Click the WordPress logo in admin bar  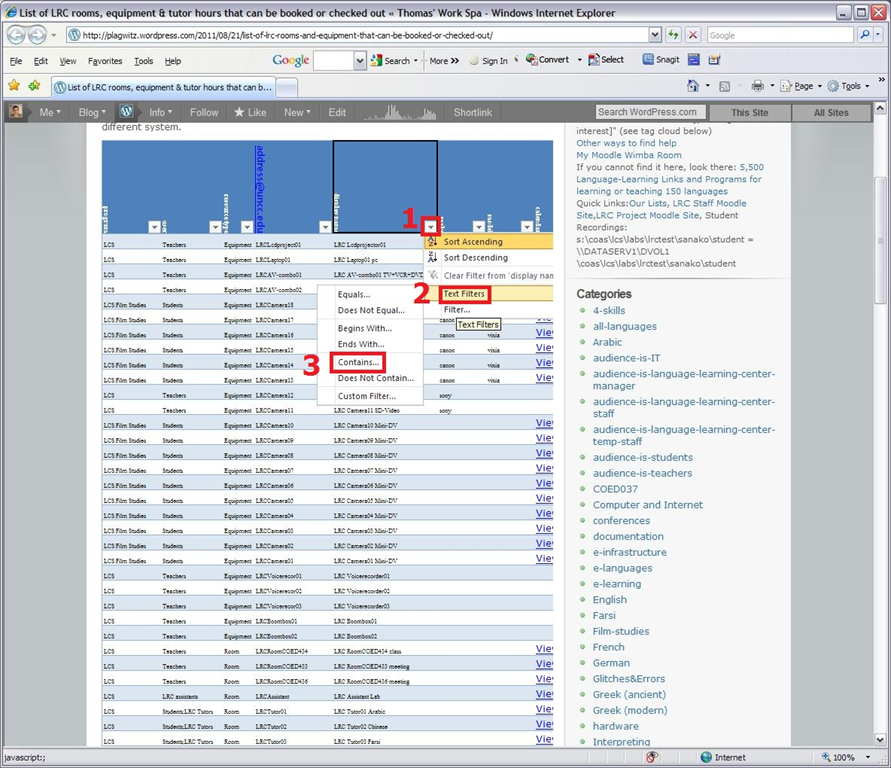pos(126,112)
